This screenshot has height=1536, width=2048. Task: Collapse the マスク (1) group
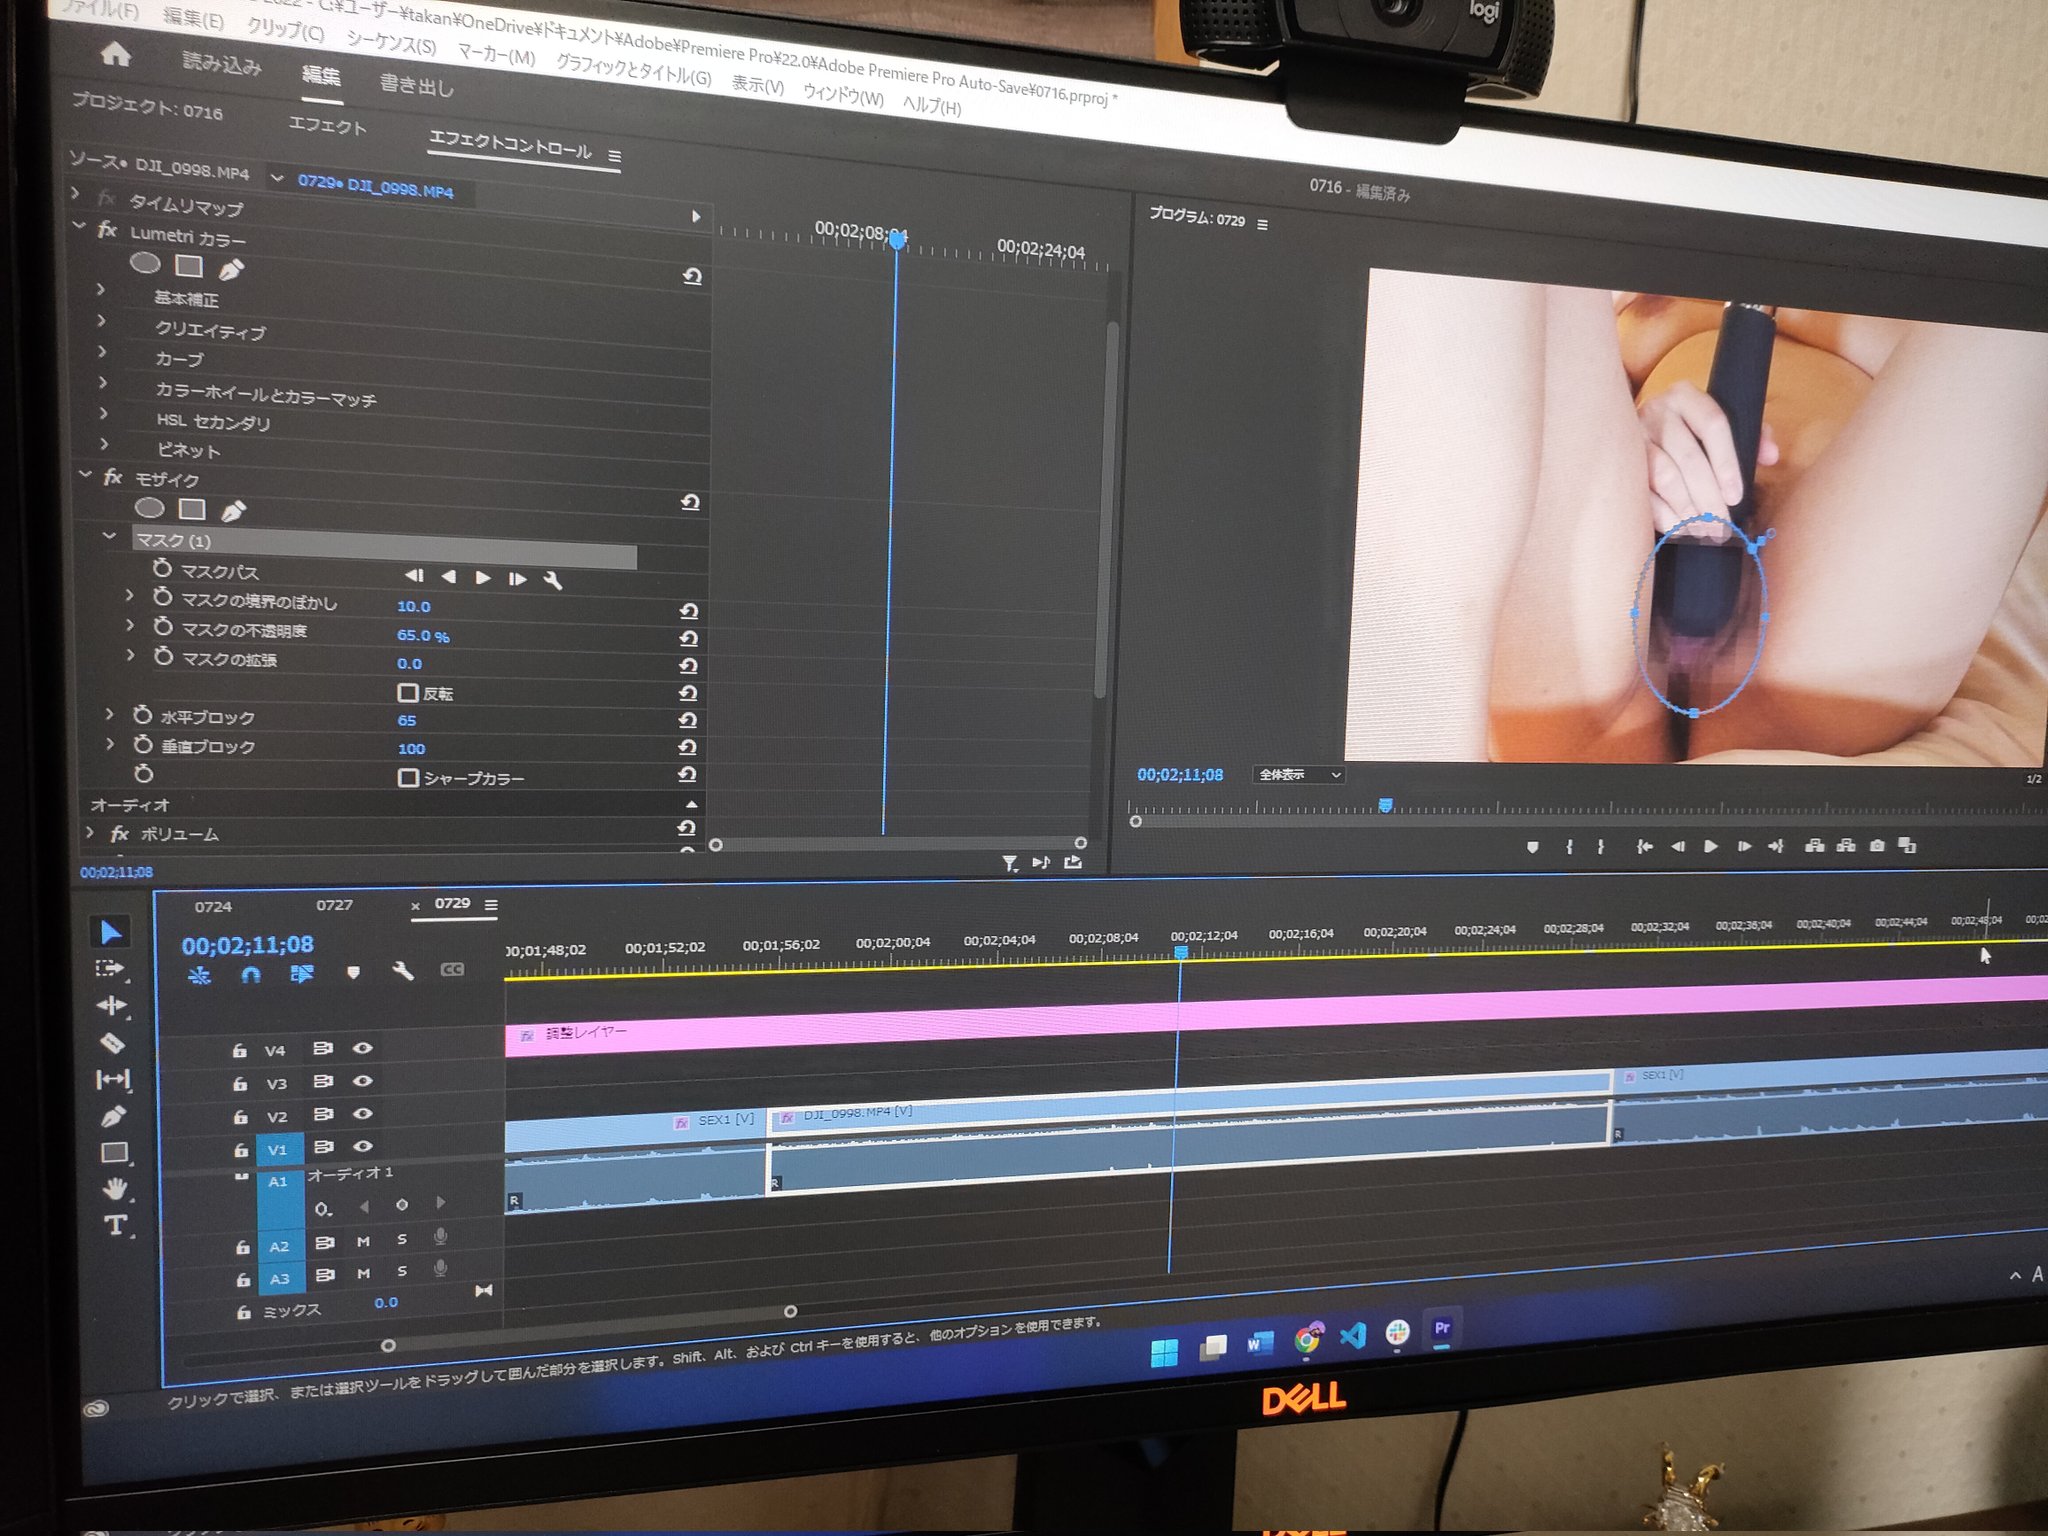point(110,536)
